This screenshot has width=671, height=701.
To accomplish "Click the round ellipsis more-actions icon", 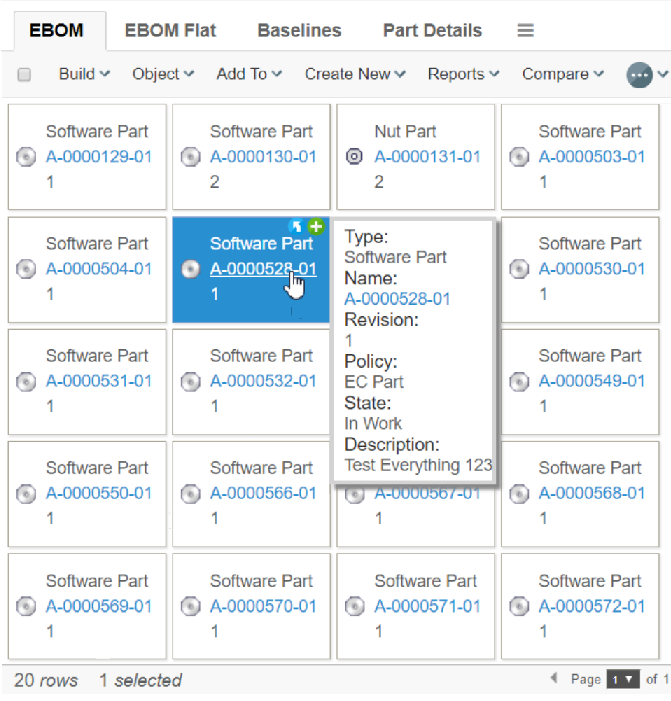I will (639, 75).
